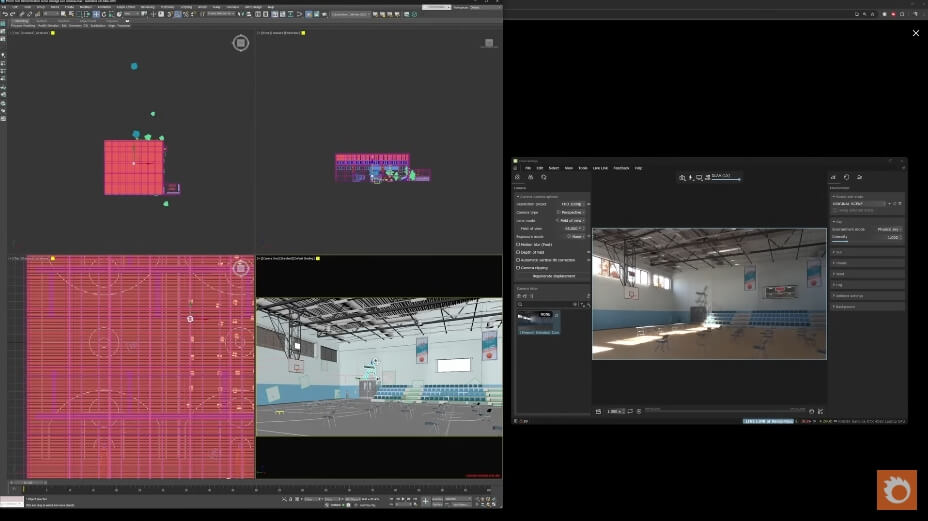This screenshot has height=521, width=928.
Task: Click the ViewCube in the bottom-left viewport
Action: point(240,268)
